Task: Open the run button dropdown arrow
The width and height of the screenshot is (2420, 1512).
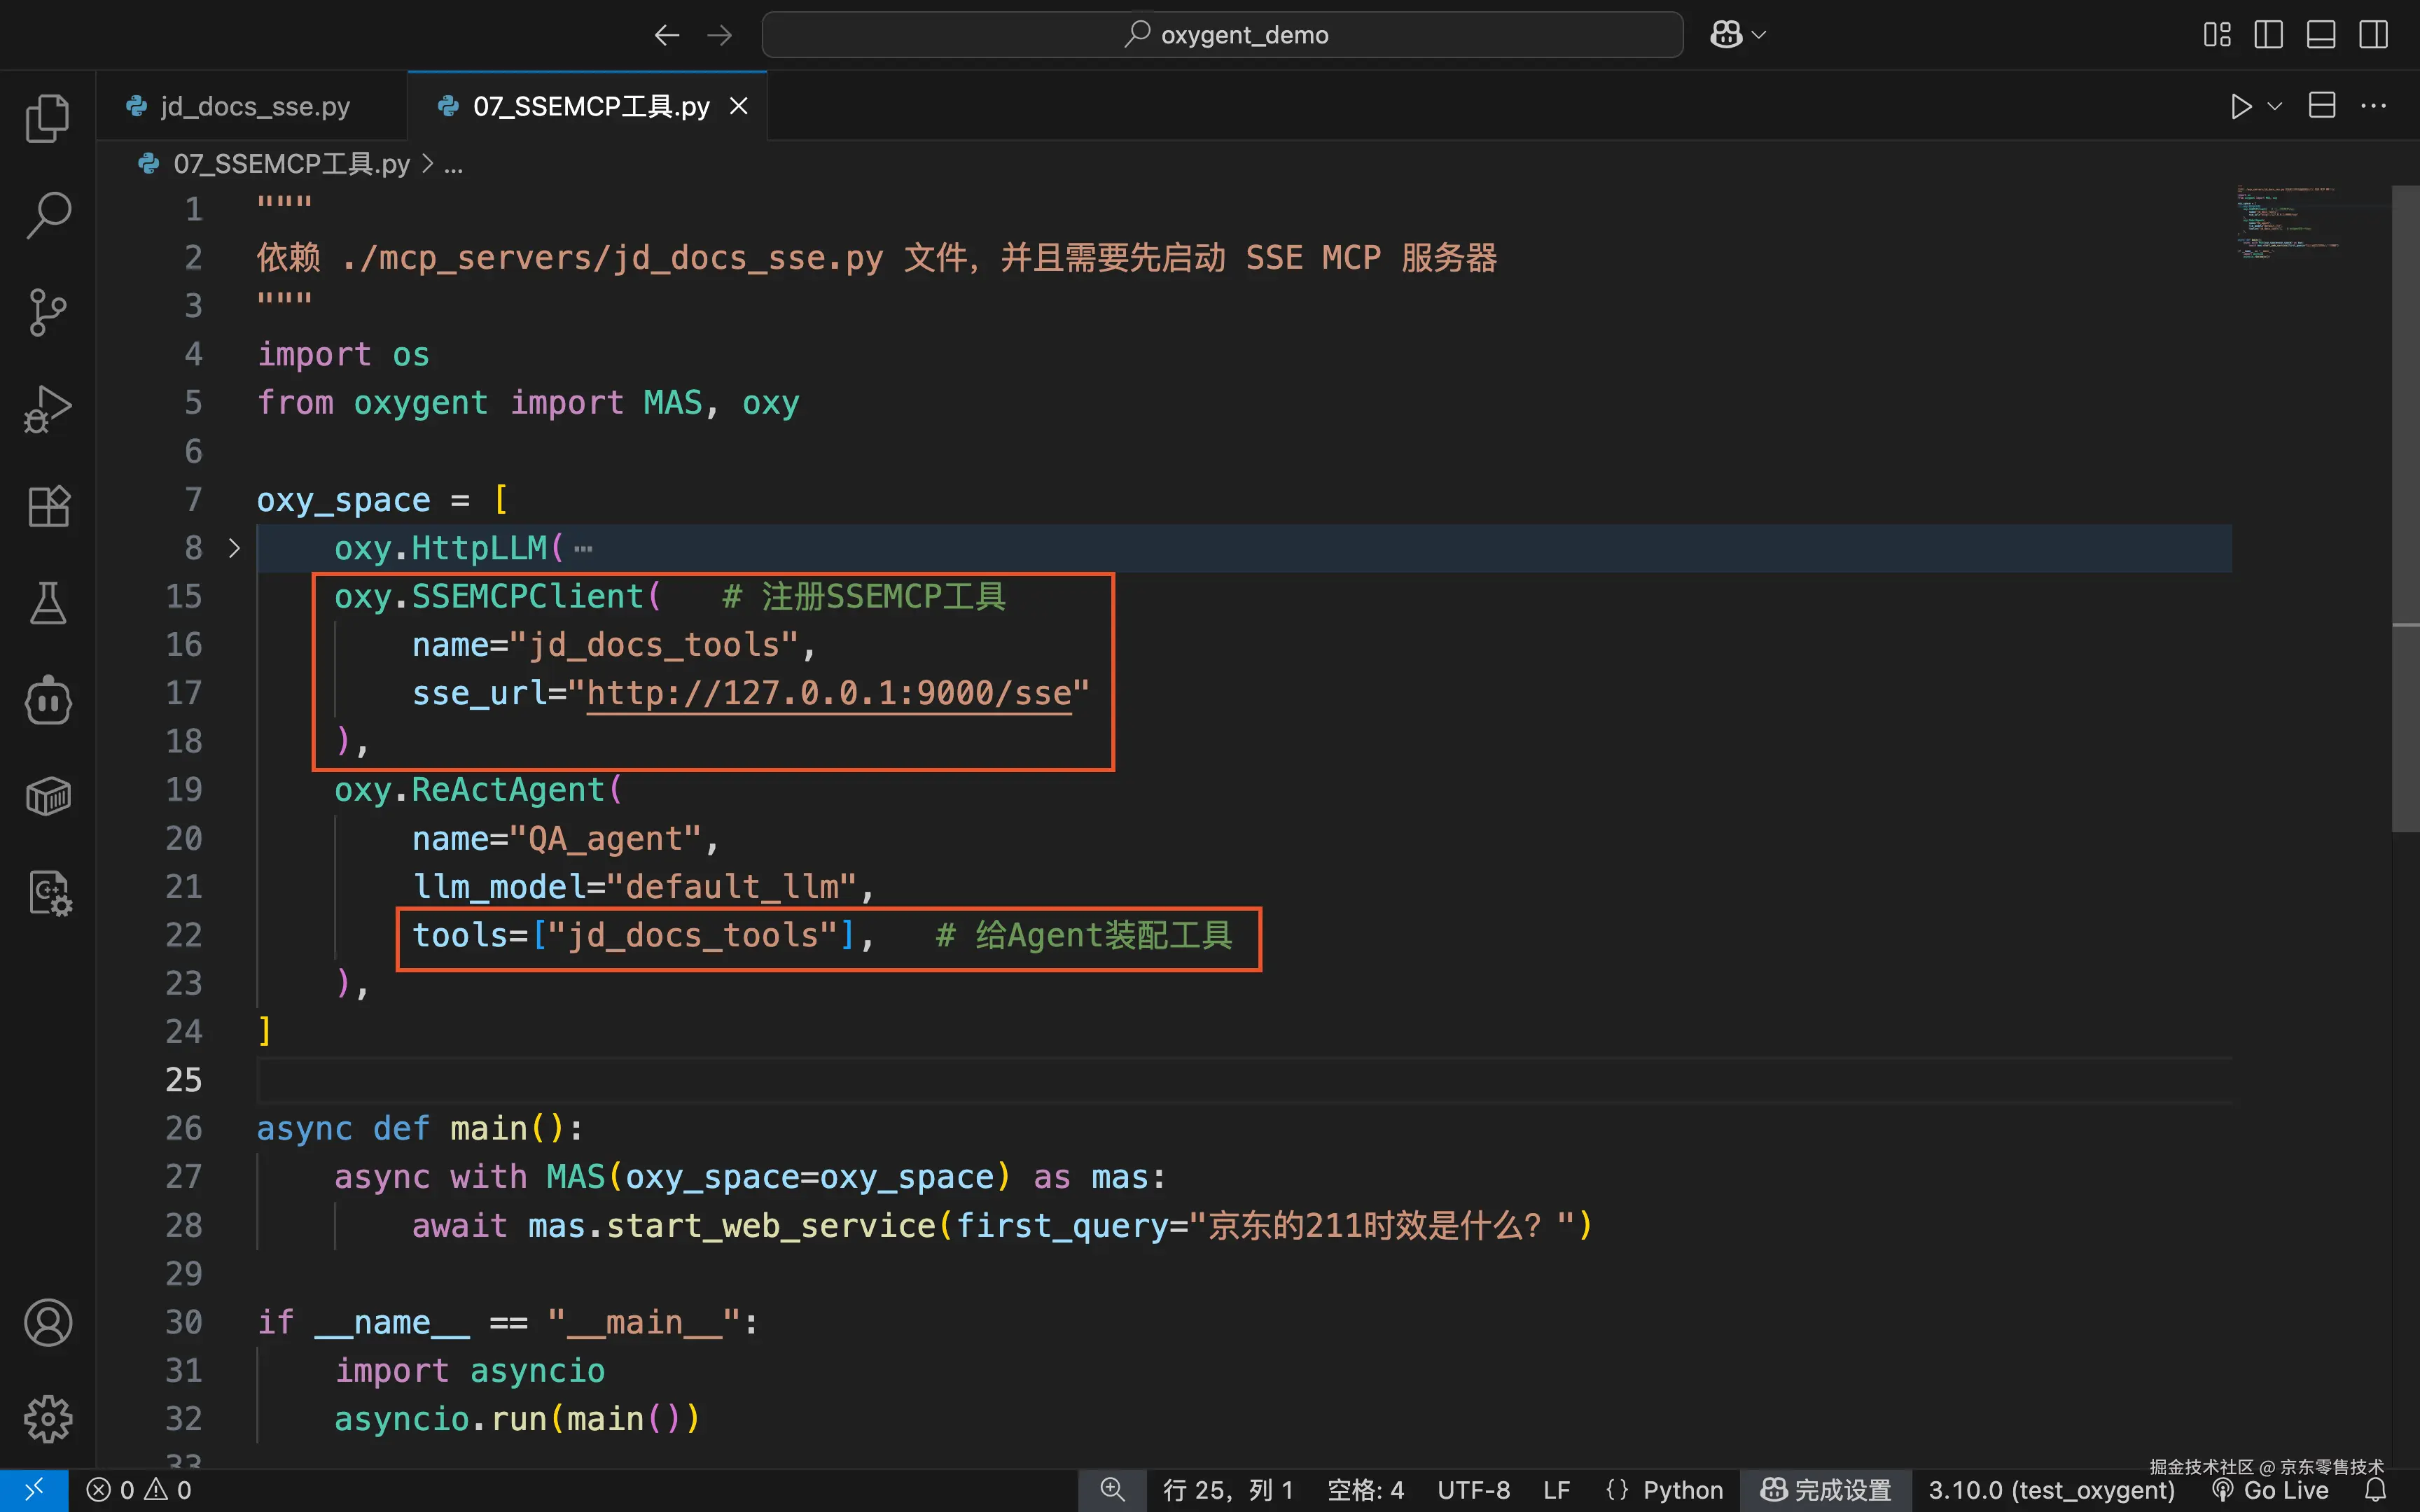Action: [x=2275, y=106]
